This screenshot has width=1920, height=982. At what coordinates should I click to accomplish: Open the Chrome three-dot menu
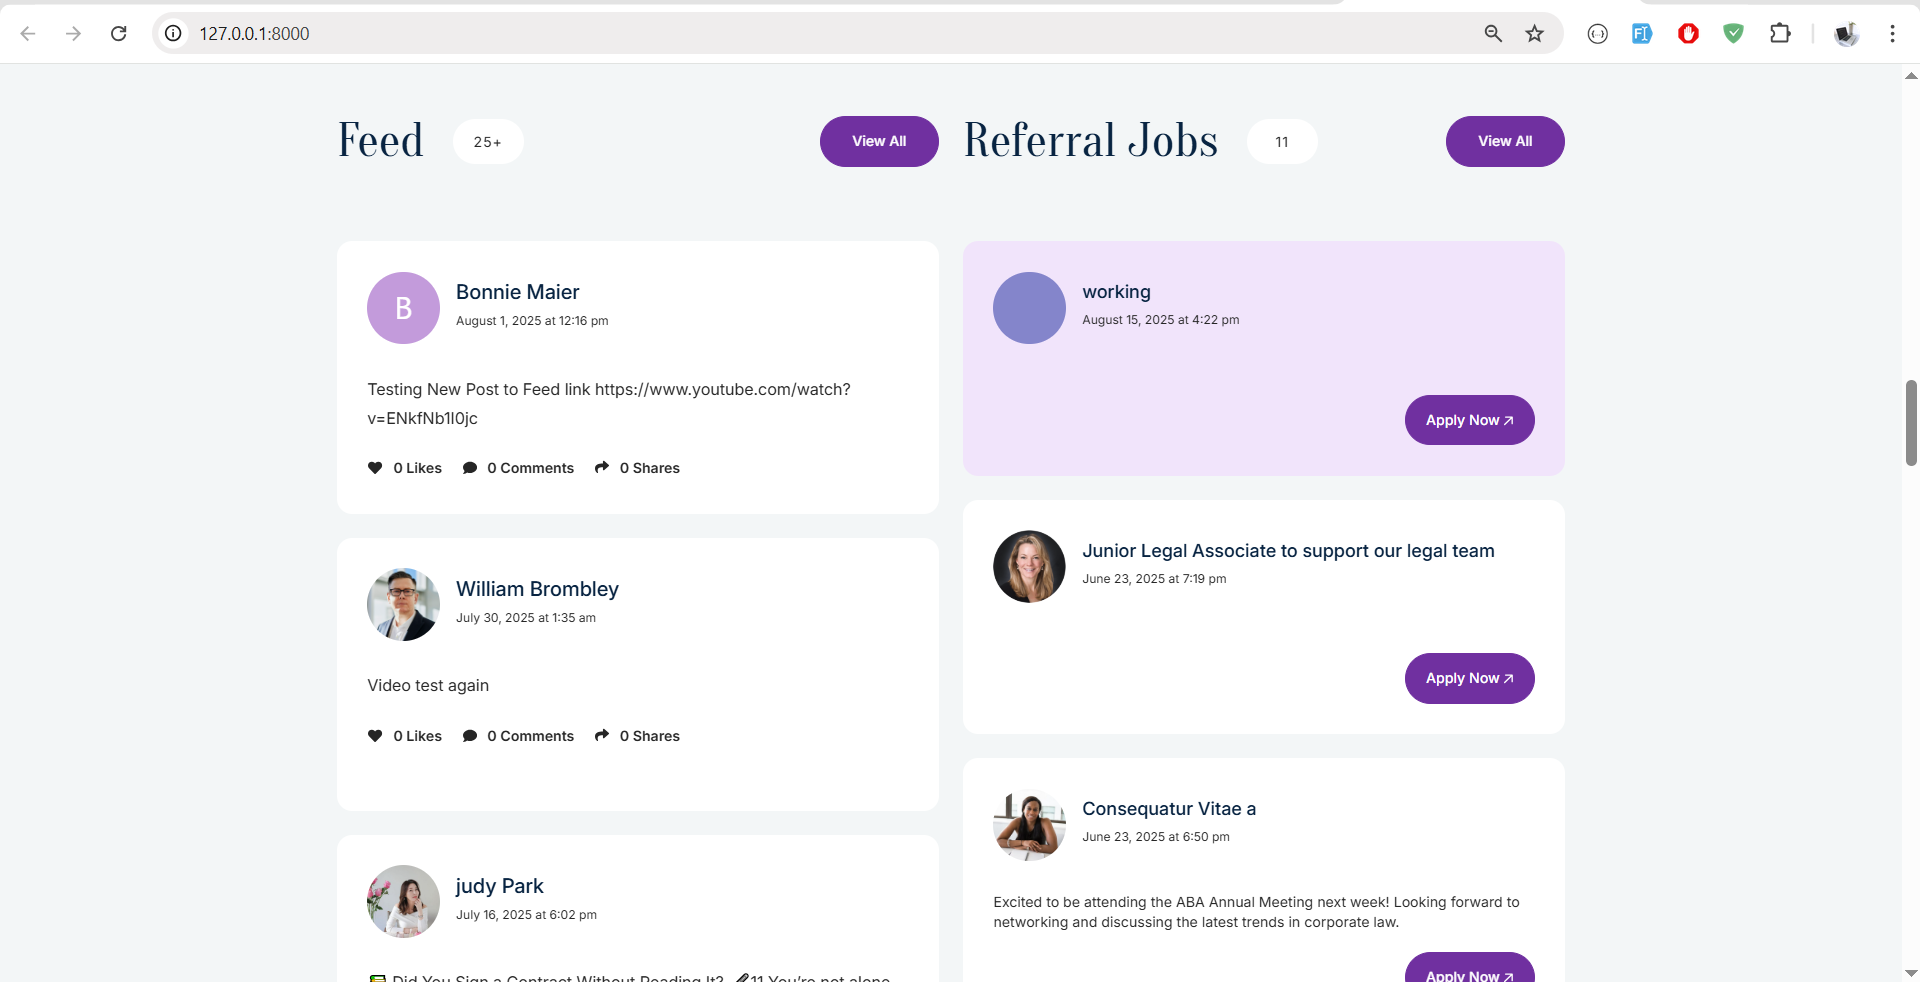pyautogui.click(x=1892, y=34)
